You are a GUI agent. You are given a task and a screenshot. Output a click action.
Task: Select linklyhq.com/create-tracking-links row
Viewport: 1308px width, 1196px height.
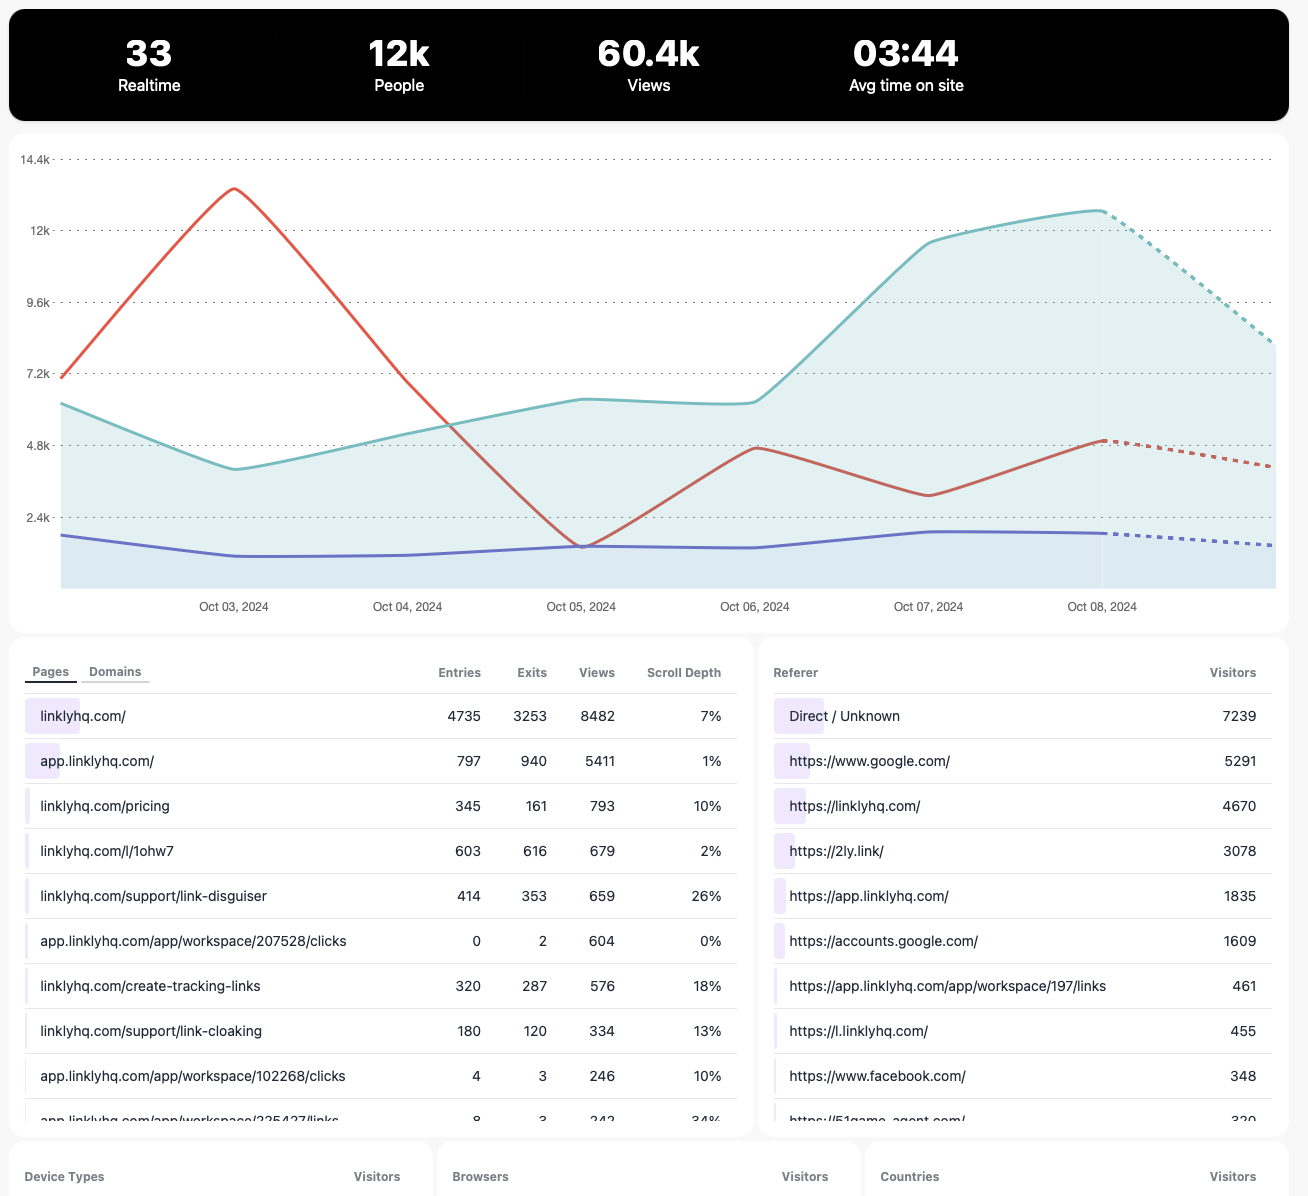click(x=381, y=986)
